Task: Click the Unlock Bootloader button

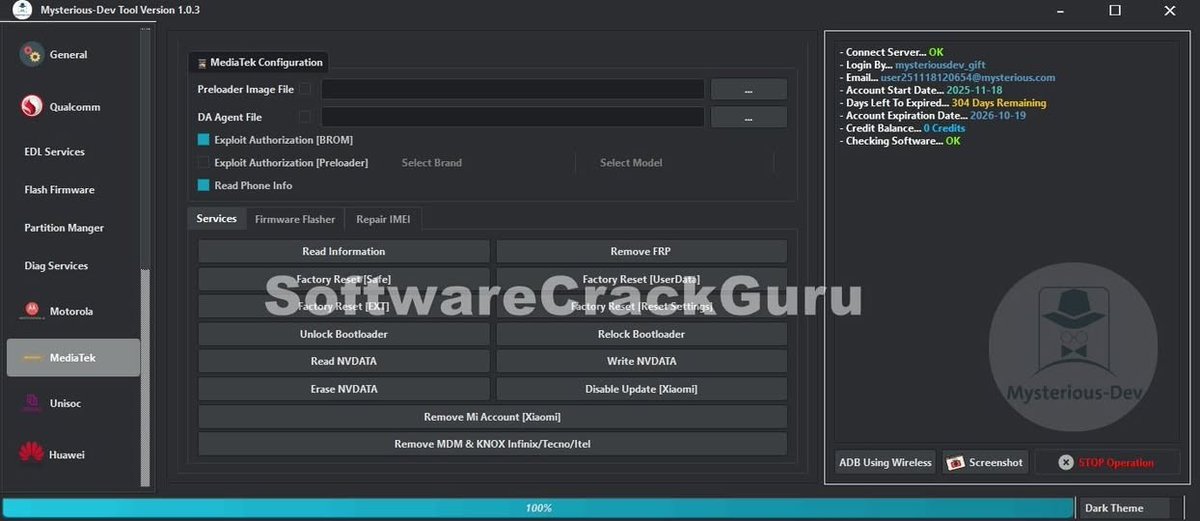Action: pos(344,334)
